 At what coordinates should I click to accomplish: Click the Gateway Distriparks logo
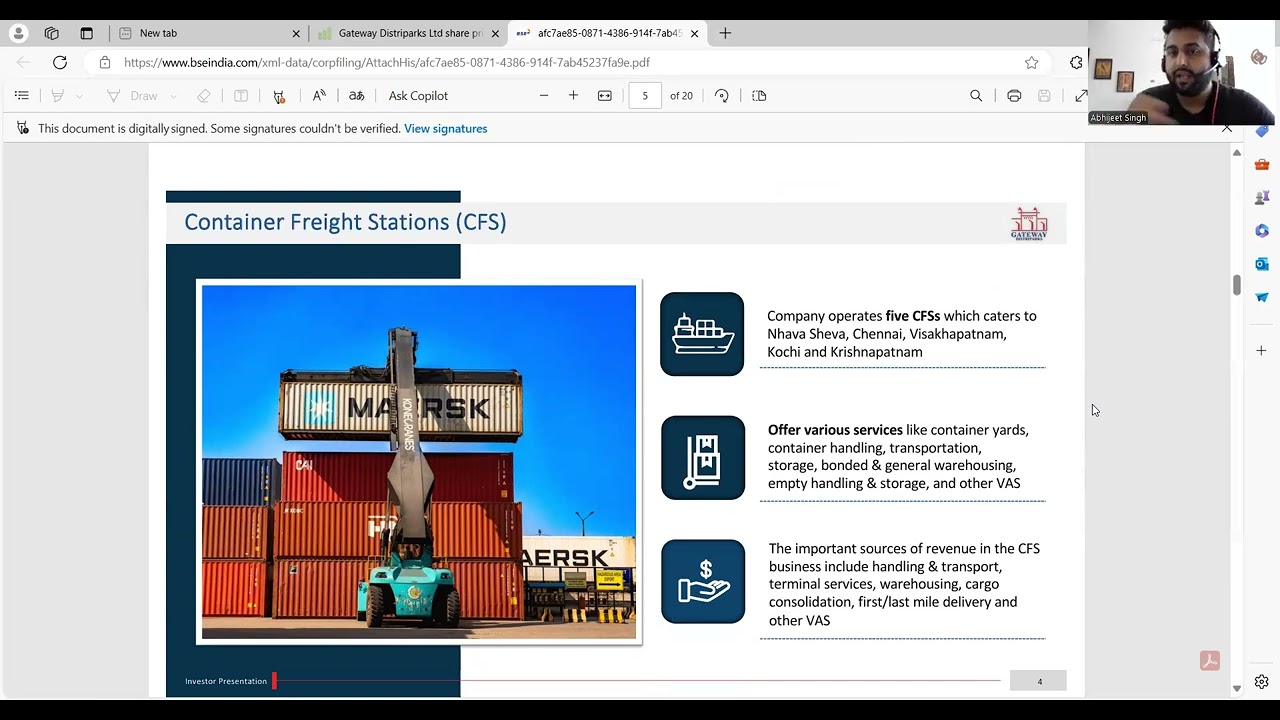click(x=1029, y=223)
